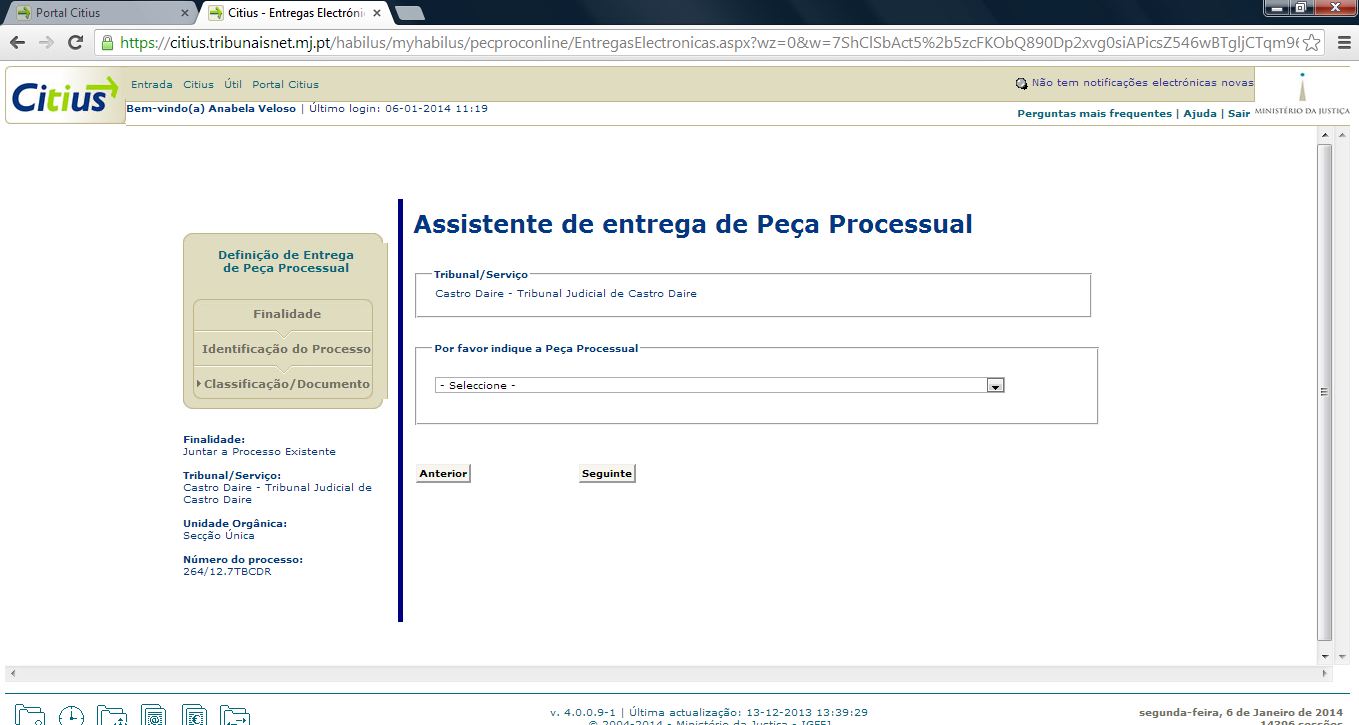Open the Peça Processual dropdown

[x=719, y=385]
